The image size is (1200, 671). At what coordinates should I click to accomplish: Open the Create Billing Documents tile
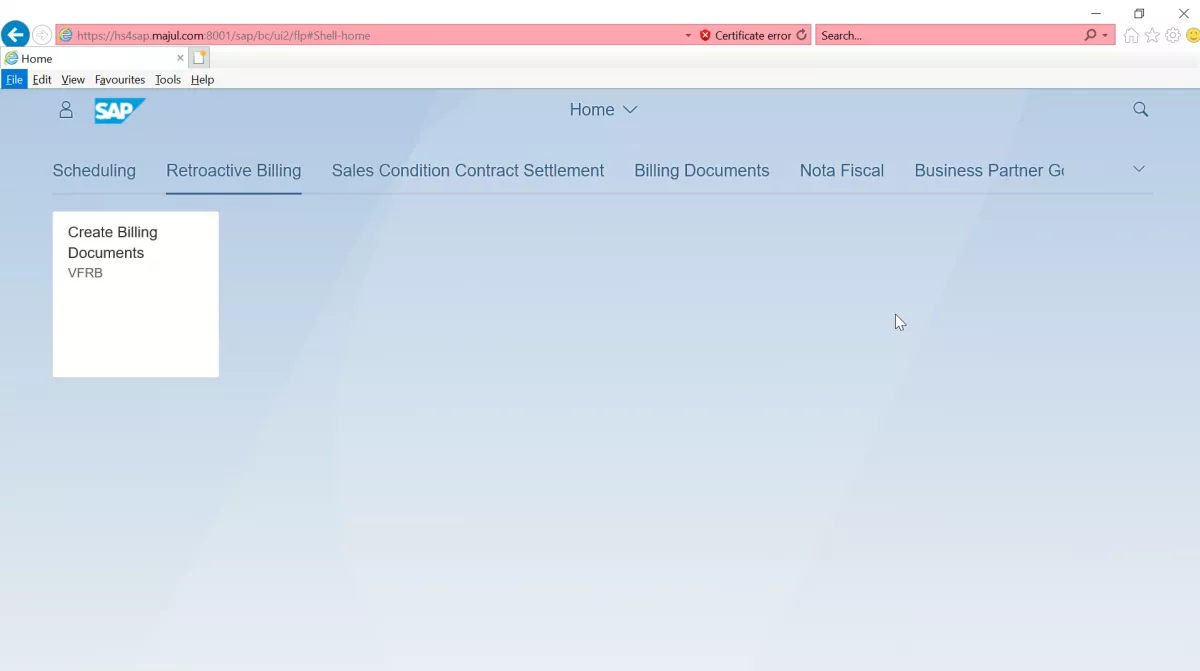pyautogui.click(x=136, y=294)
